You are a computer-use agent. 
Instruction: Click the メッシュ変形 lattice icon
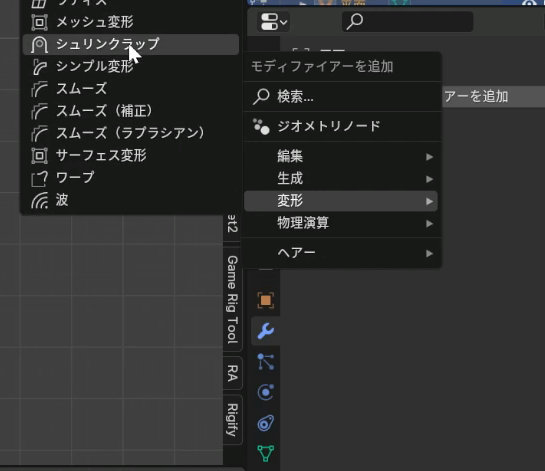[39, 22]
